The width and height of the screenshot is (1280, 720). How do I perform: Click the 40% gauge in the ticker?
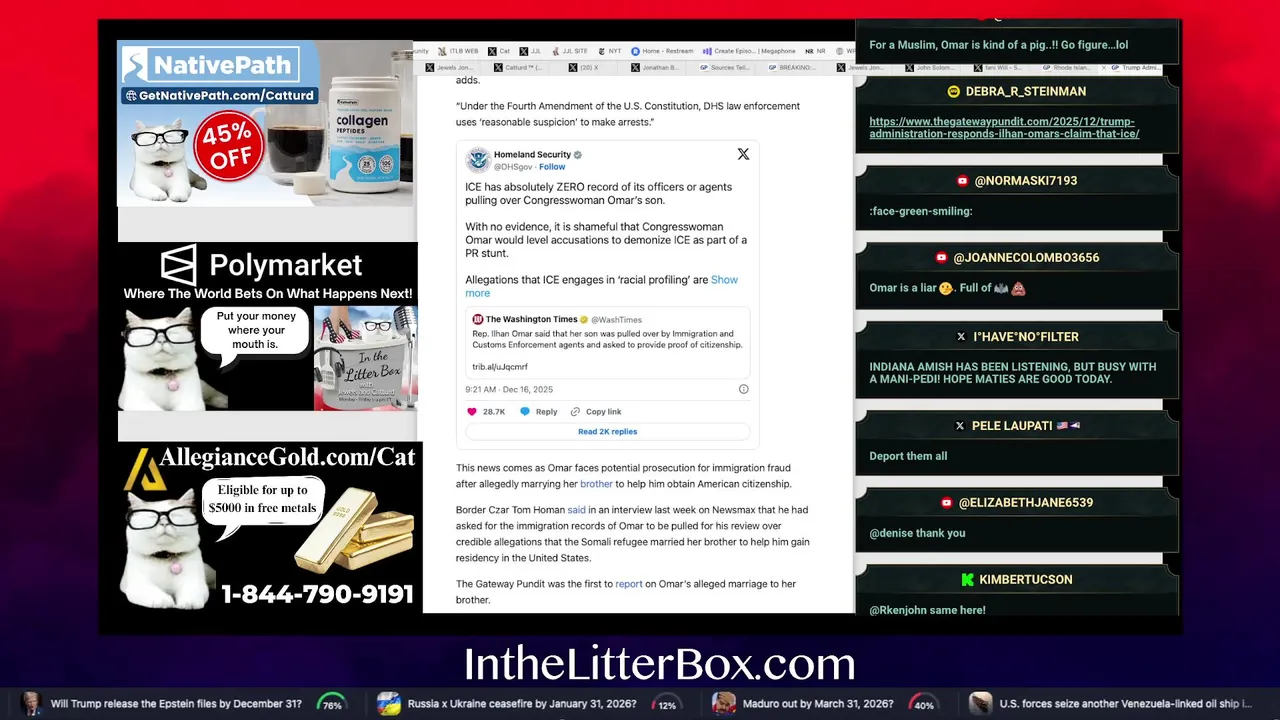click(924, 704)
